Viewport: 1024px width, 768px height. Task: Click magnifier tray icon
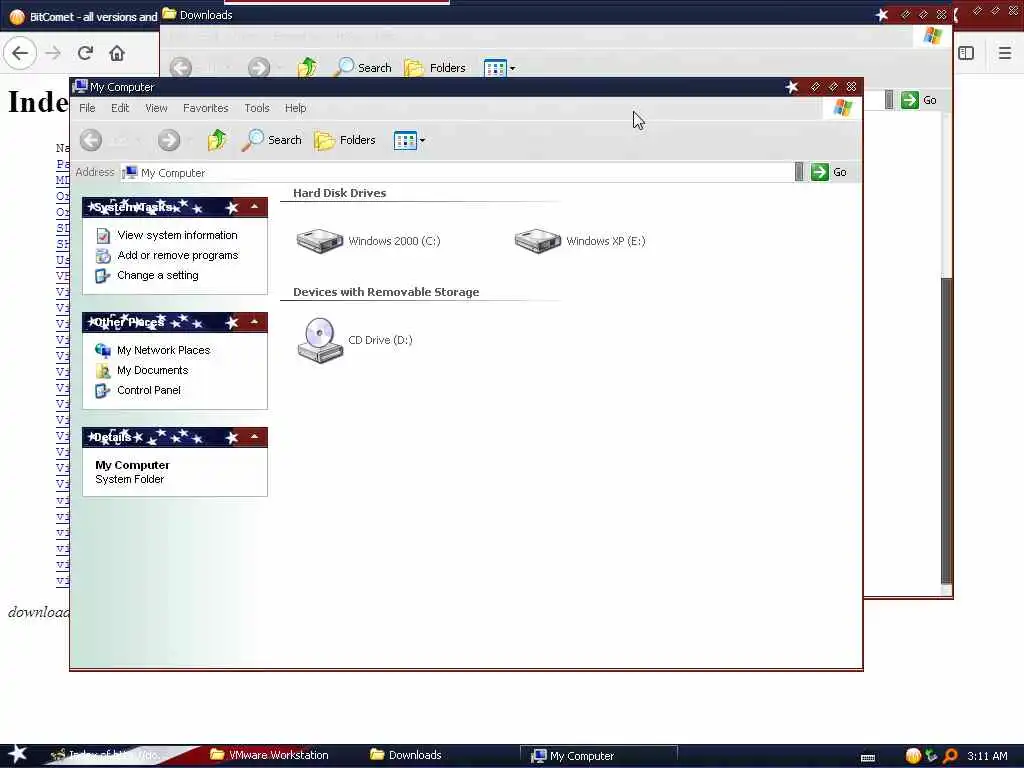(950, 756)
